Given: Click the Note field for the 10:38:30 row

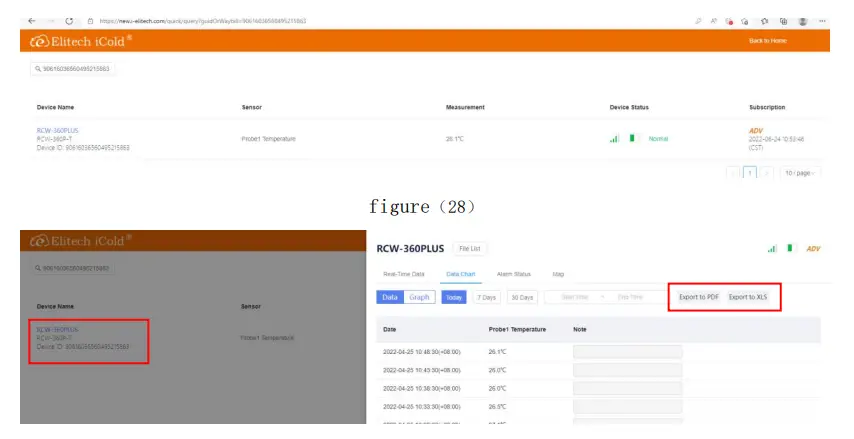Looking at the screenshot, I should pyautogui.click(x=627, y=388).
